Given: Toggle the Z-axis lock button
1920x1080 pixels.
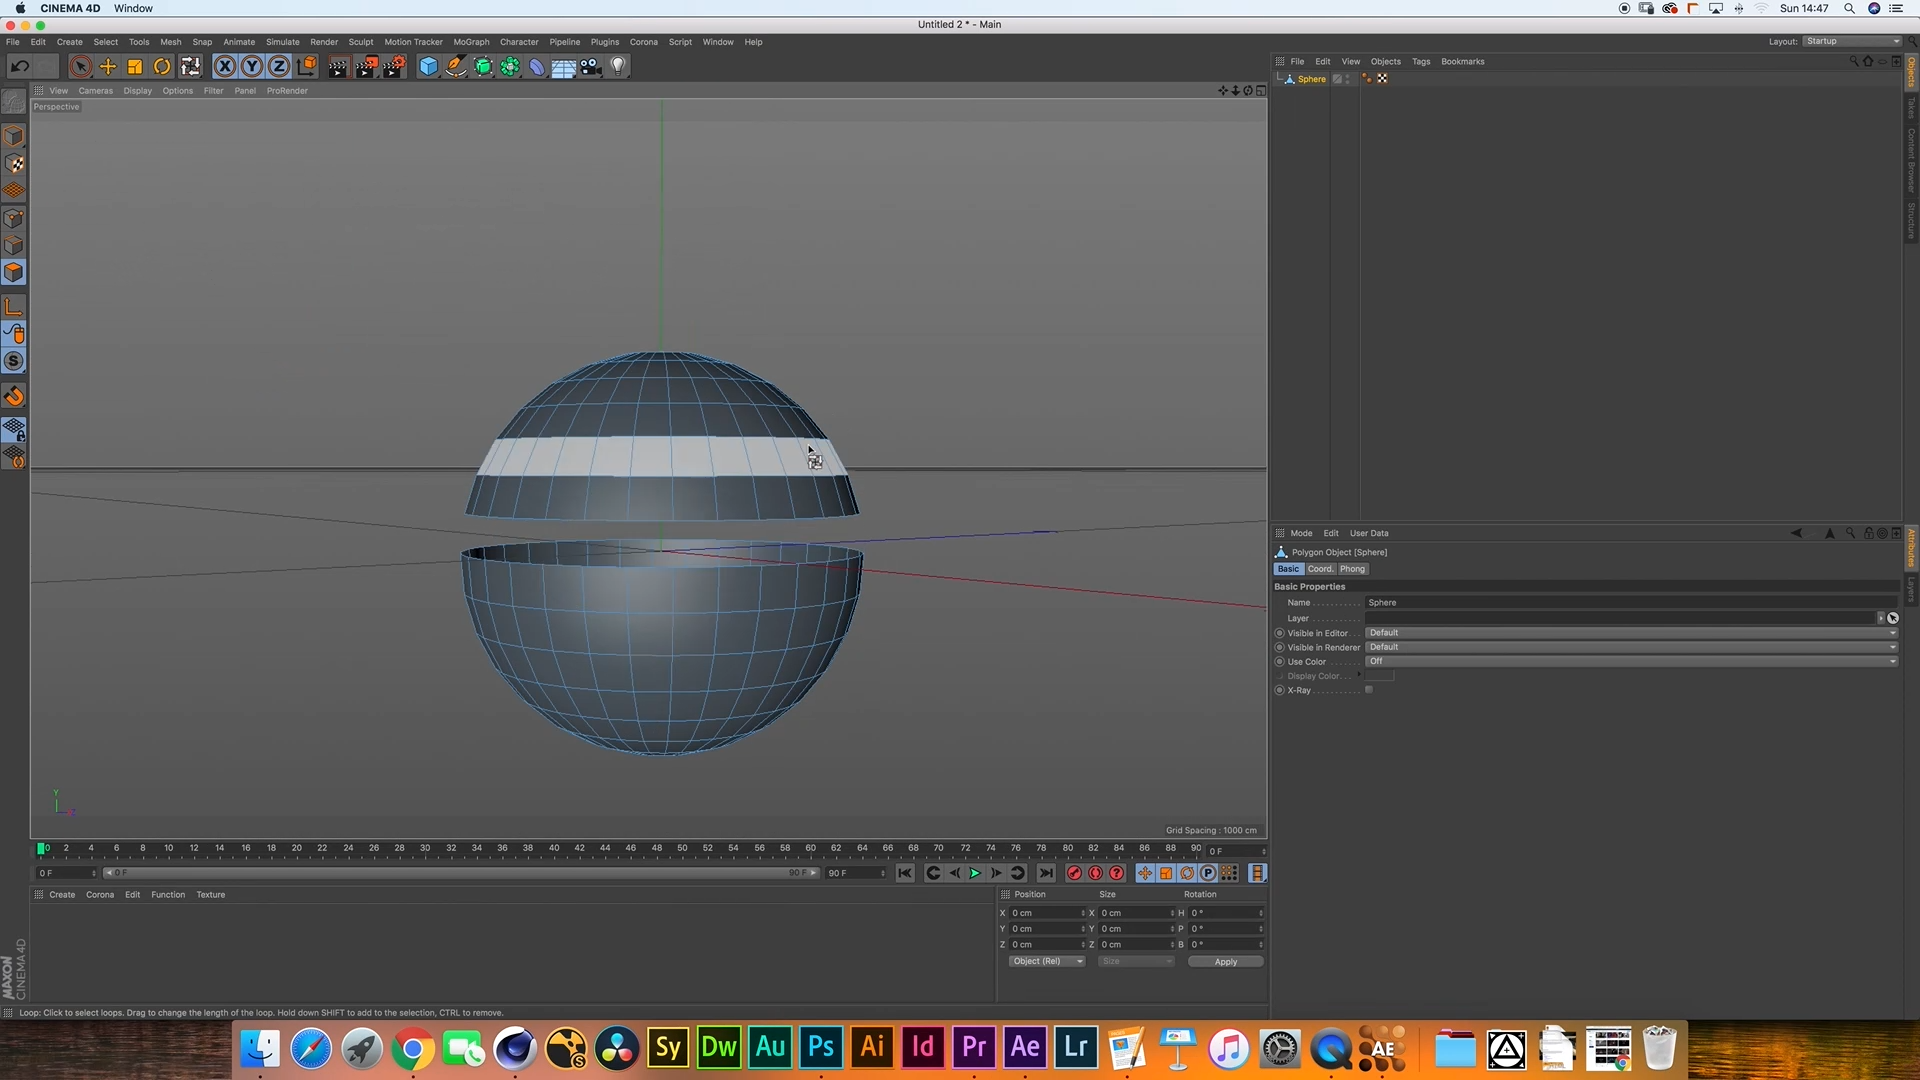Looking at the screenshot, I should [x=279, y=67].
